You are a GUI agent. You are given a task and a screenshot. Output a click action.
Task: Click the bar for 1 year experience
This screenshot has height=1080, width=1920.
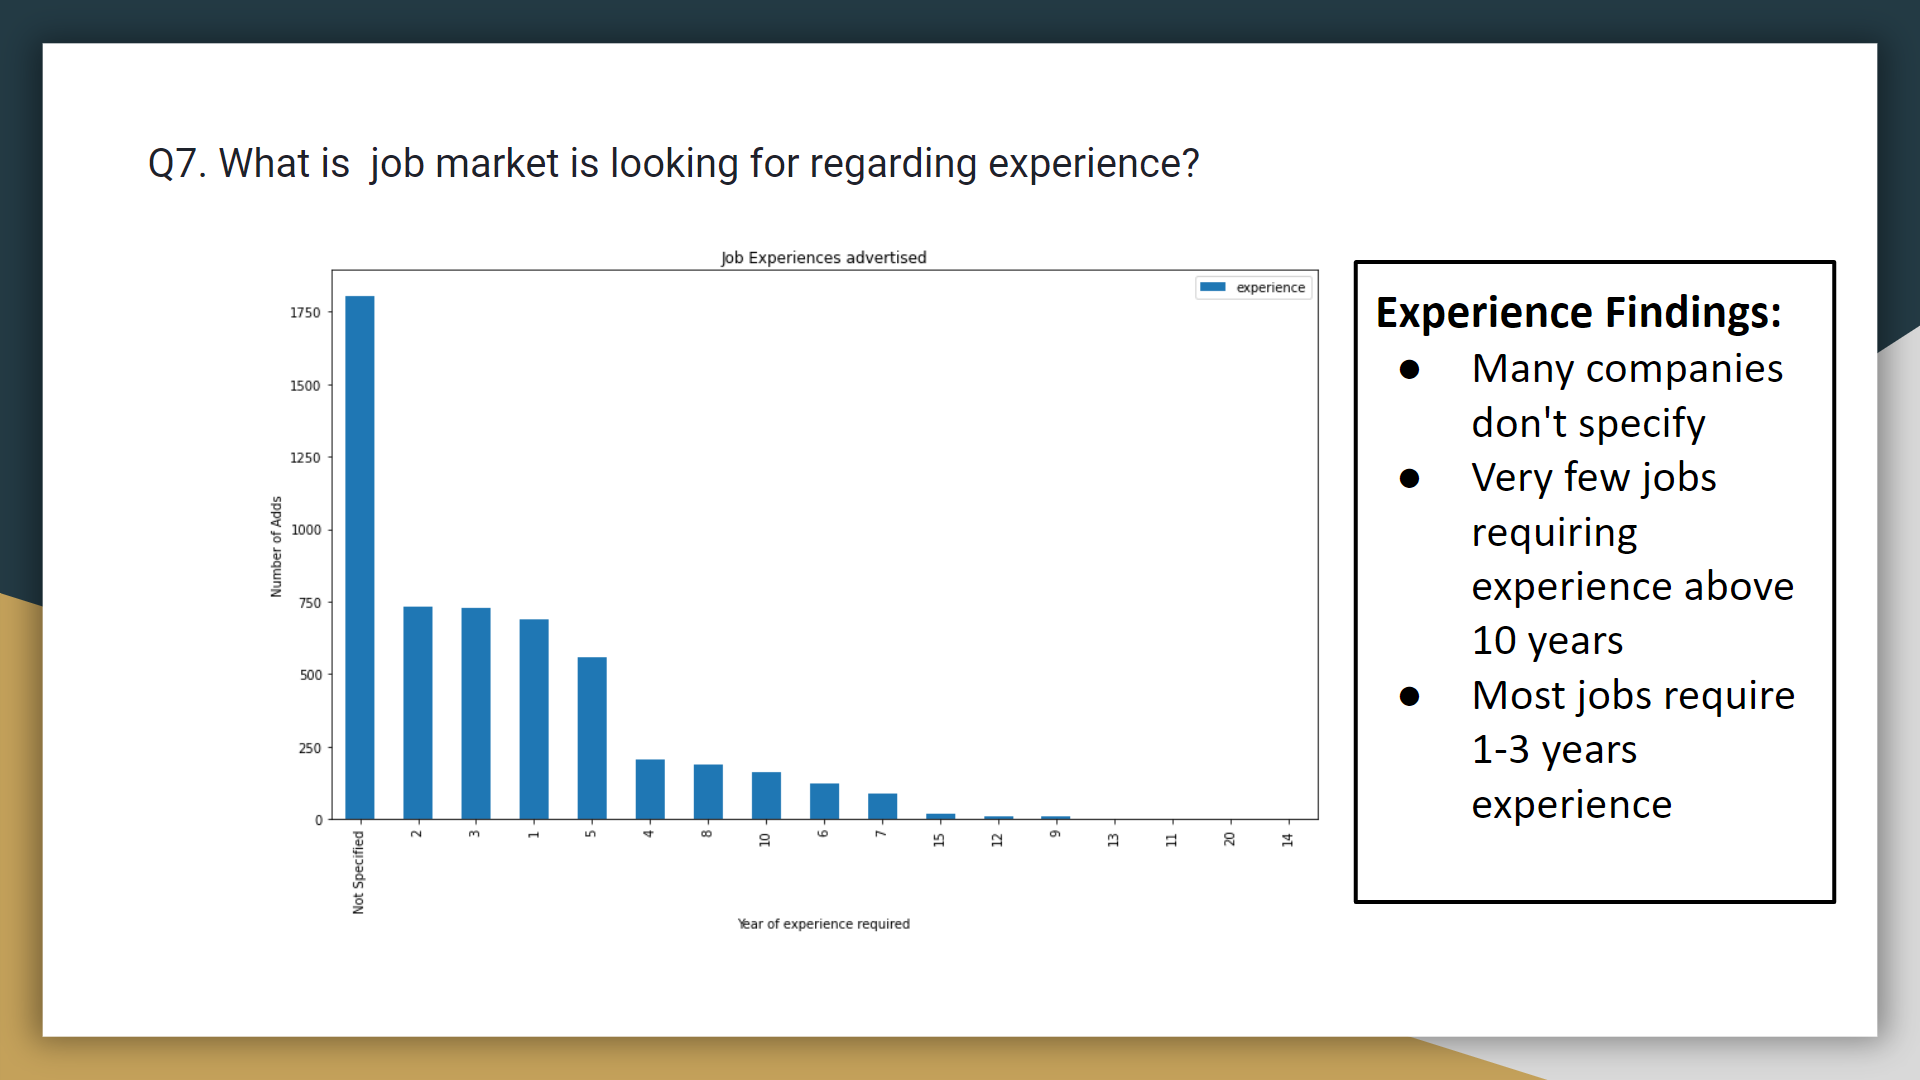coord(534,719)
